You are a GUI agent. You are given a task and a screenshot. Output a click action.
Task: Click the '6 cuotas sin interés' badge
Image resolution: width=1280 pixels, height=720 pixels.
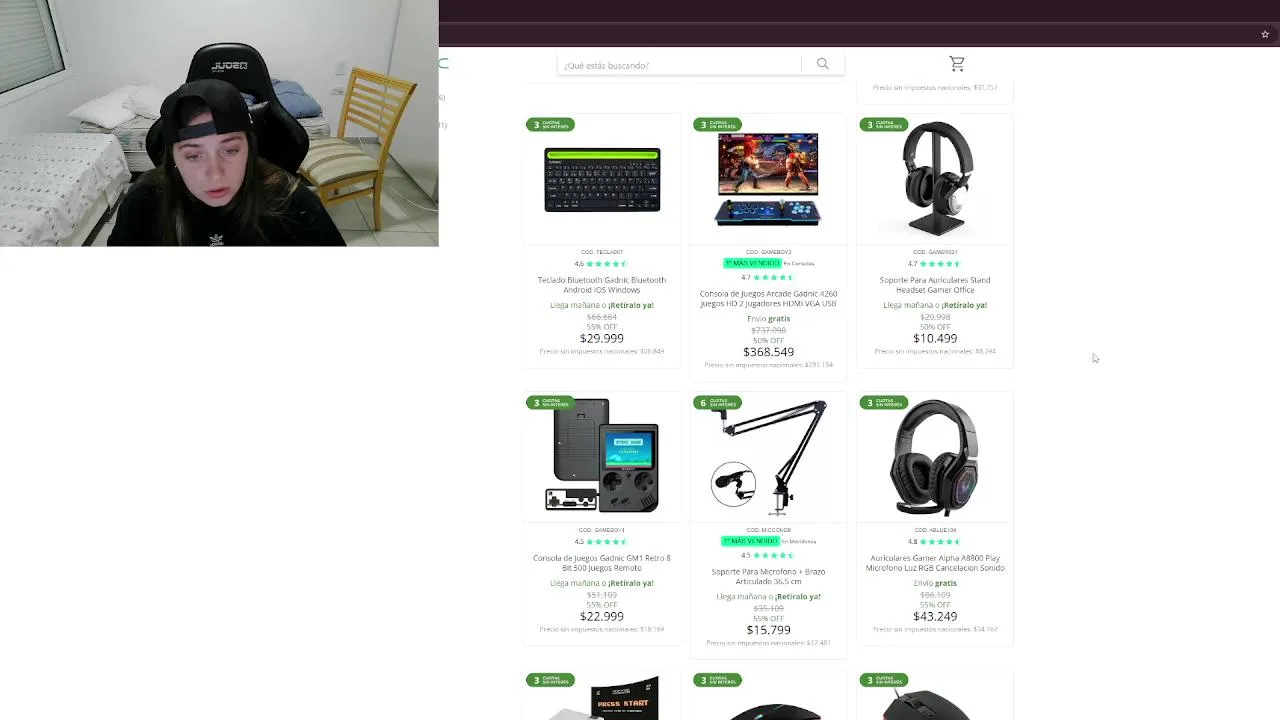point(716,403)
